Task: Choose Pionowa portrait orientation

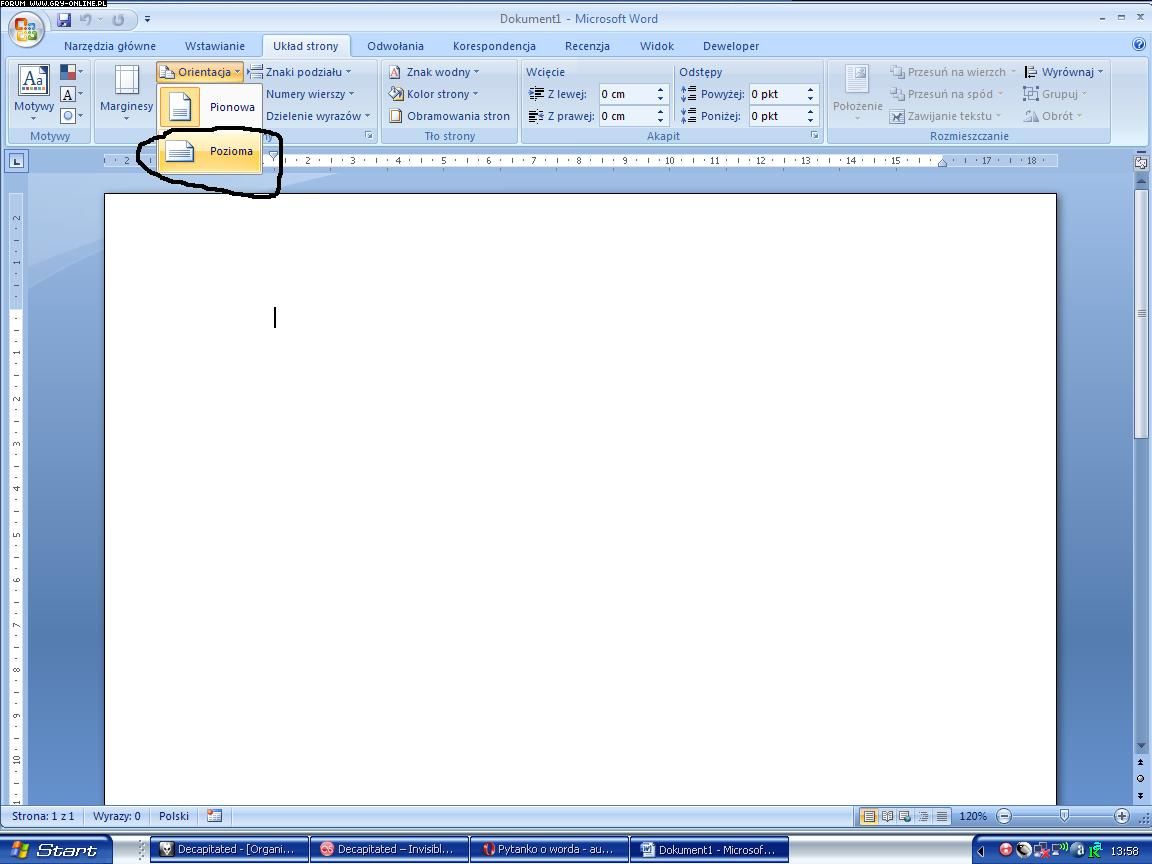Action: pyautogui.click(x=209, y=107)
